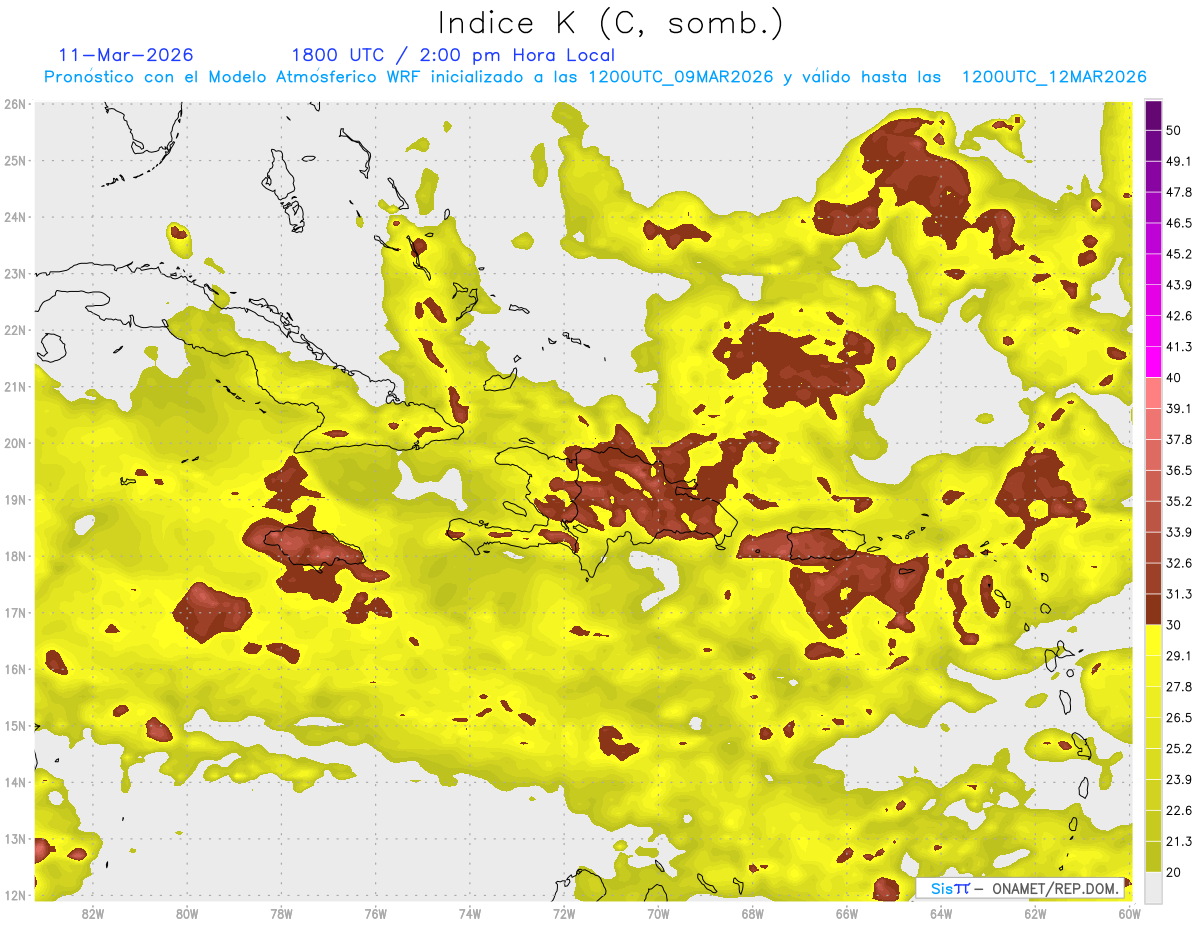Viewport: 1200px width, 927px height.
Task: Click the "62W" longitude label
Action: click(x=1035, y=913)
